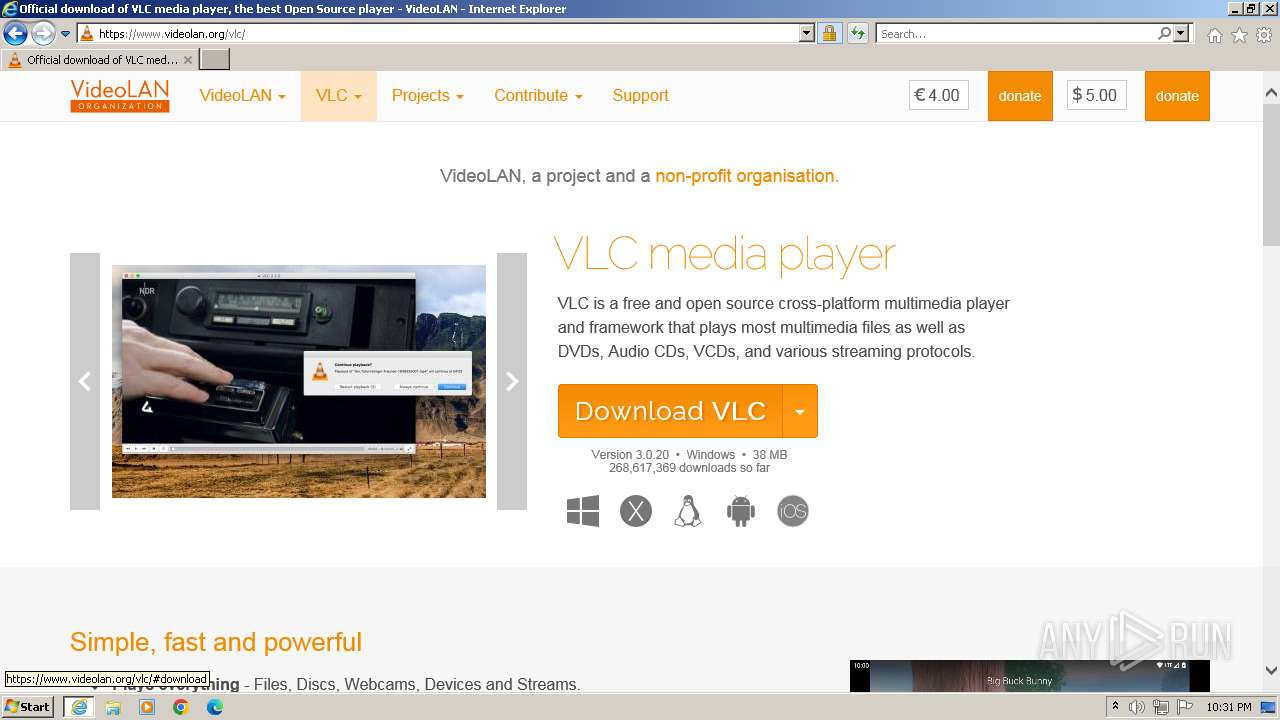1280x720 pixels.
Task: Open recent pages dropdown arrow
Action: coord(65,34)
